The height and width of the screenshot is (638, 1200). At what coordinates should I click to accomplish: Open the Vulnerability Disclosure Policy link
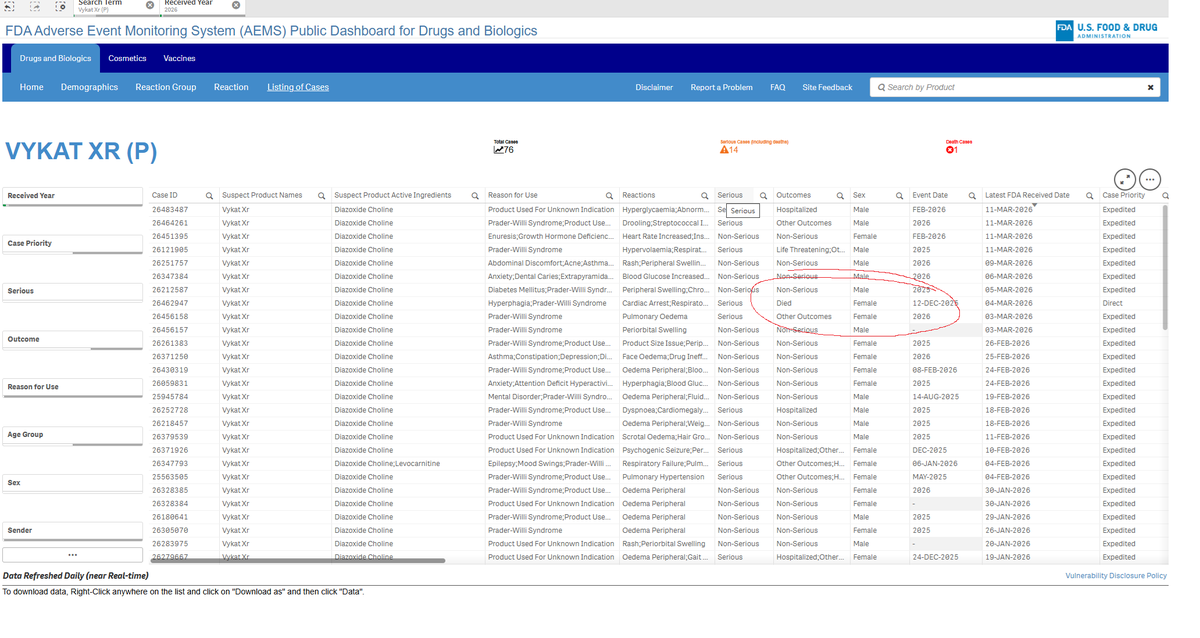coord(1116,576)
